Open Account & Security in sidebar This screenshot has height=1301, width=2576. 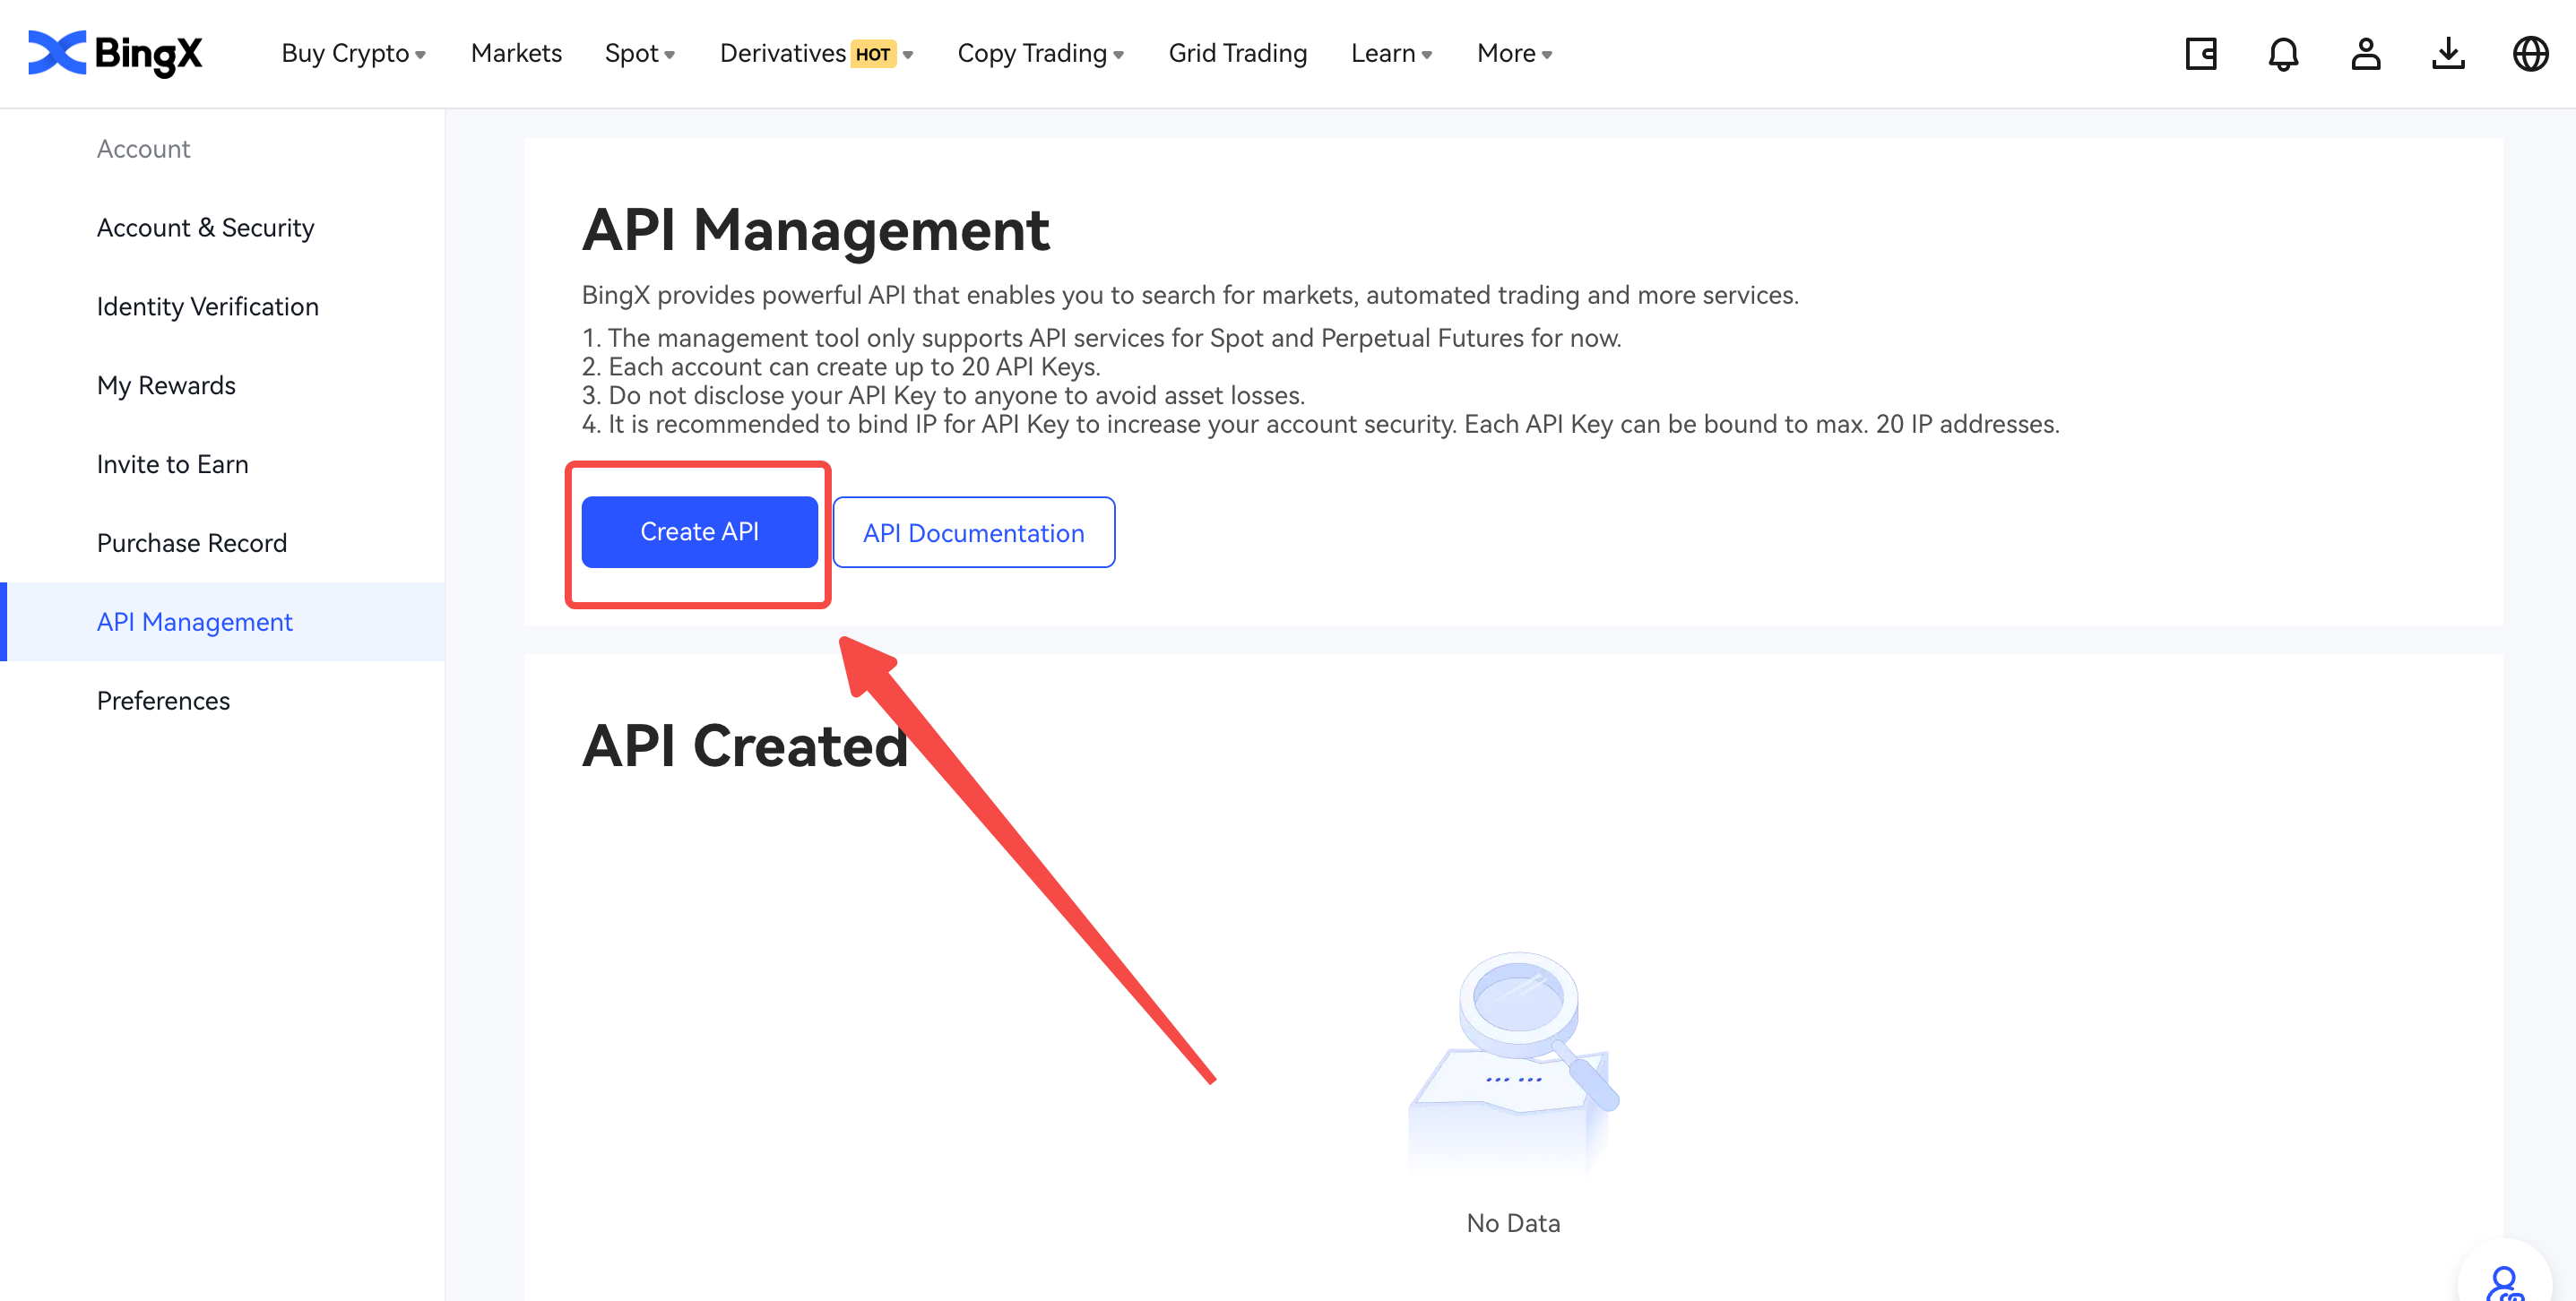[222, 228]
